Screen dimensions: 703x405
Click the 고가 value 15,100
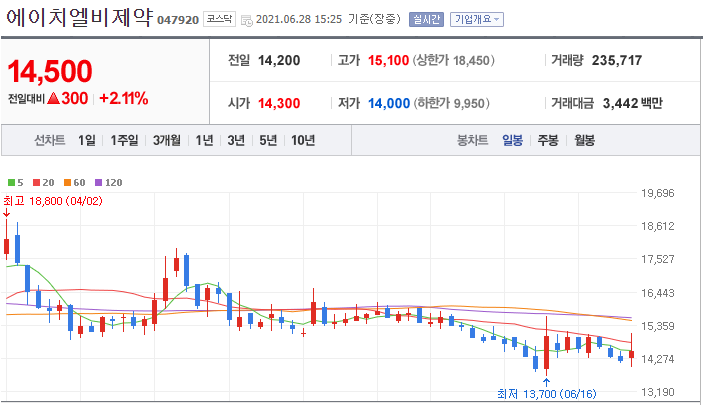coord(388,60)
